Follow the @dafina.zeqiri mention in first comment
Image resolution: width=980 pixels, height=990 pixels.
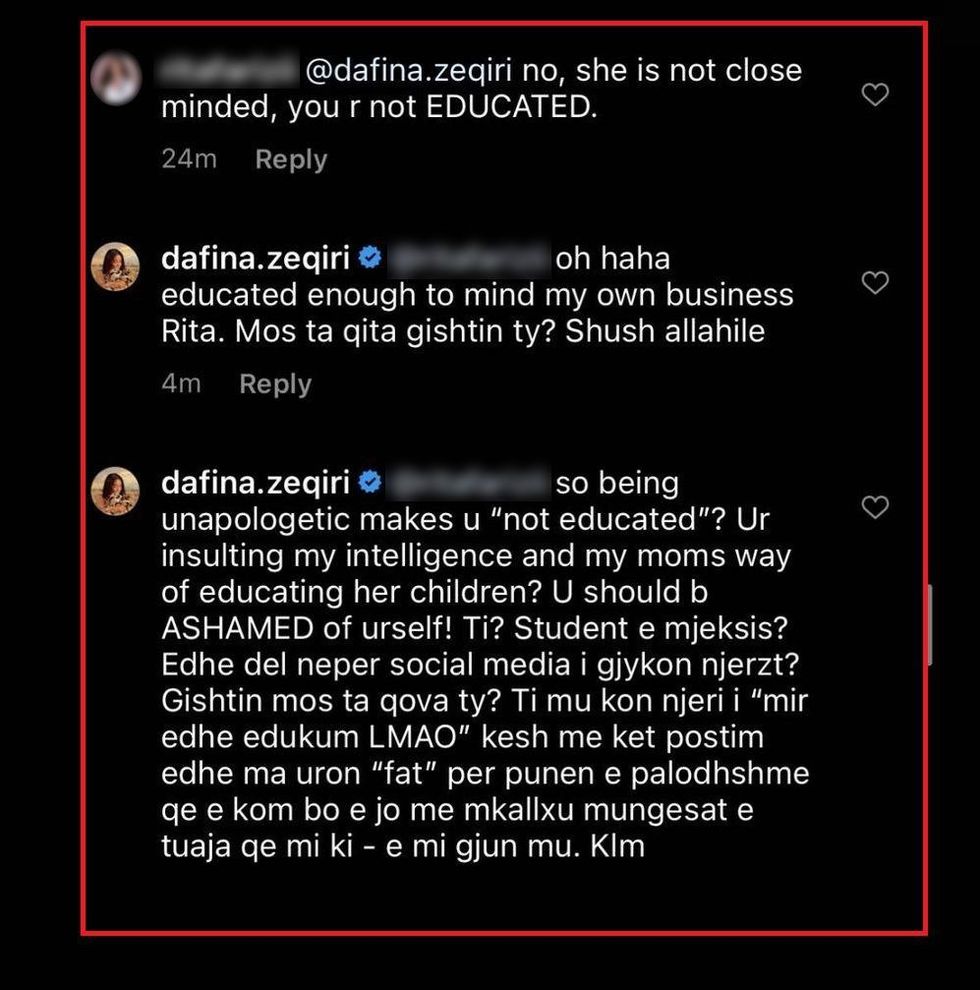pos(409,70)
